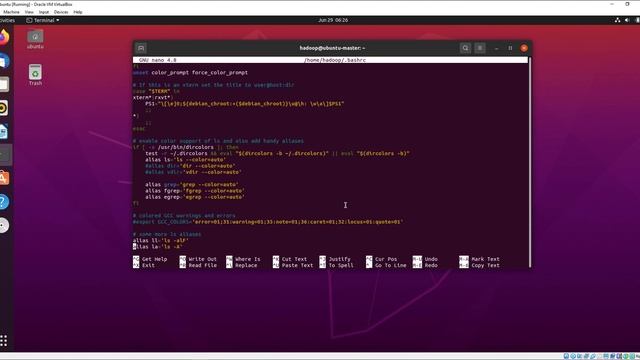The image size is (640, 360).
Task: Restore the VirtualBox host window size
Action: (x=627, y=4)
